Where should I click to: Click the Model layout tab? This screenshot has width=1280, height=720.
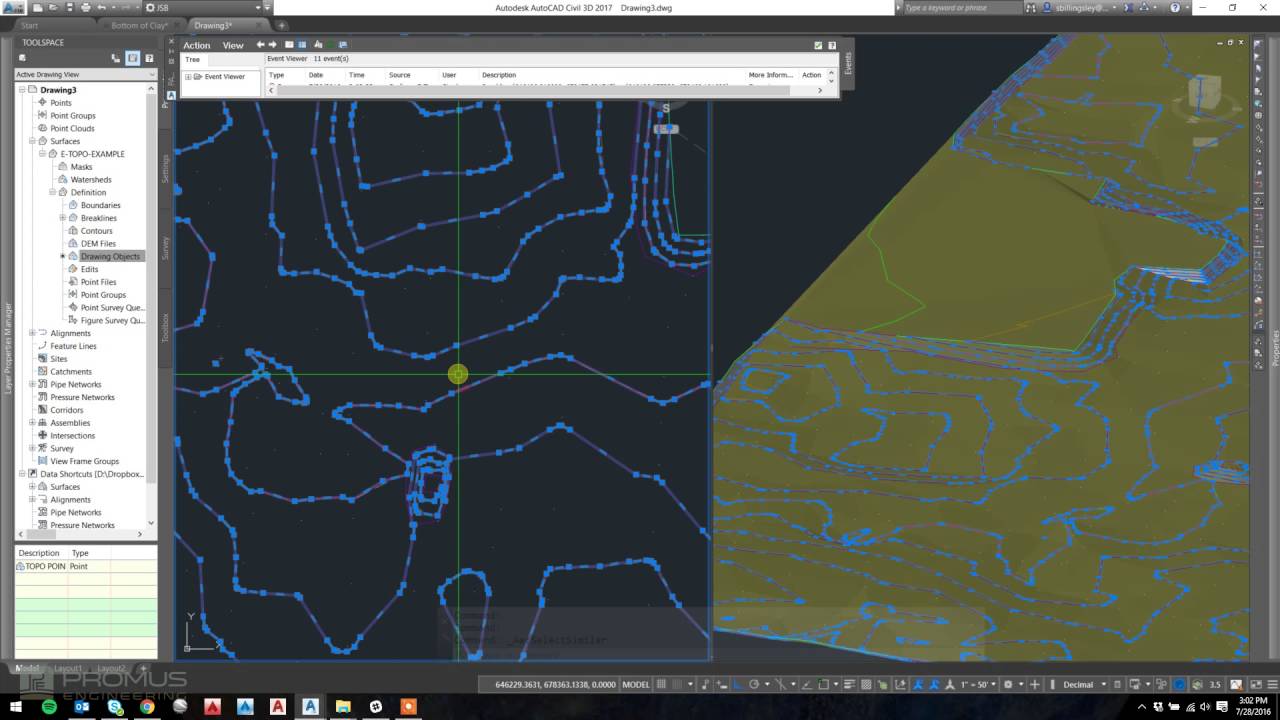pyautogui.click(x=28, y=668)
